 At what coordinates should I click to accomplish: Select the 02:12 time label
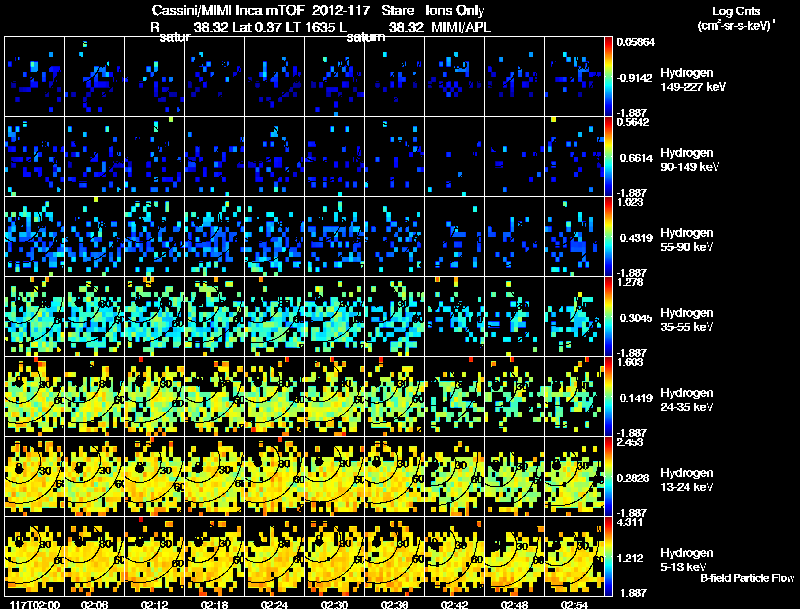154,604
